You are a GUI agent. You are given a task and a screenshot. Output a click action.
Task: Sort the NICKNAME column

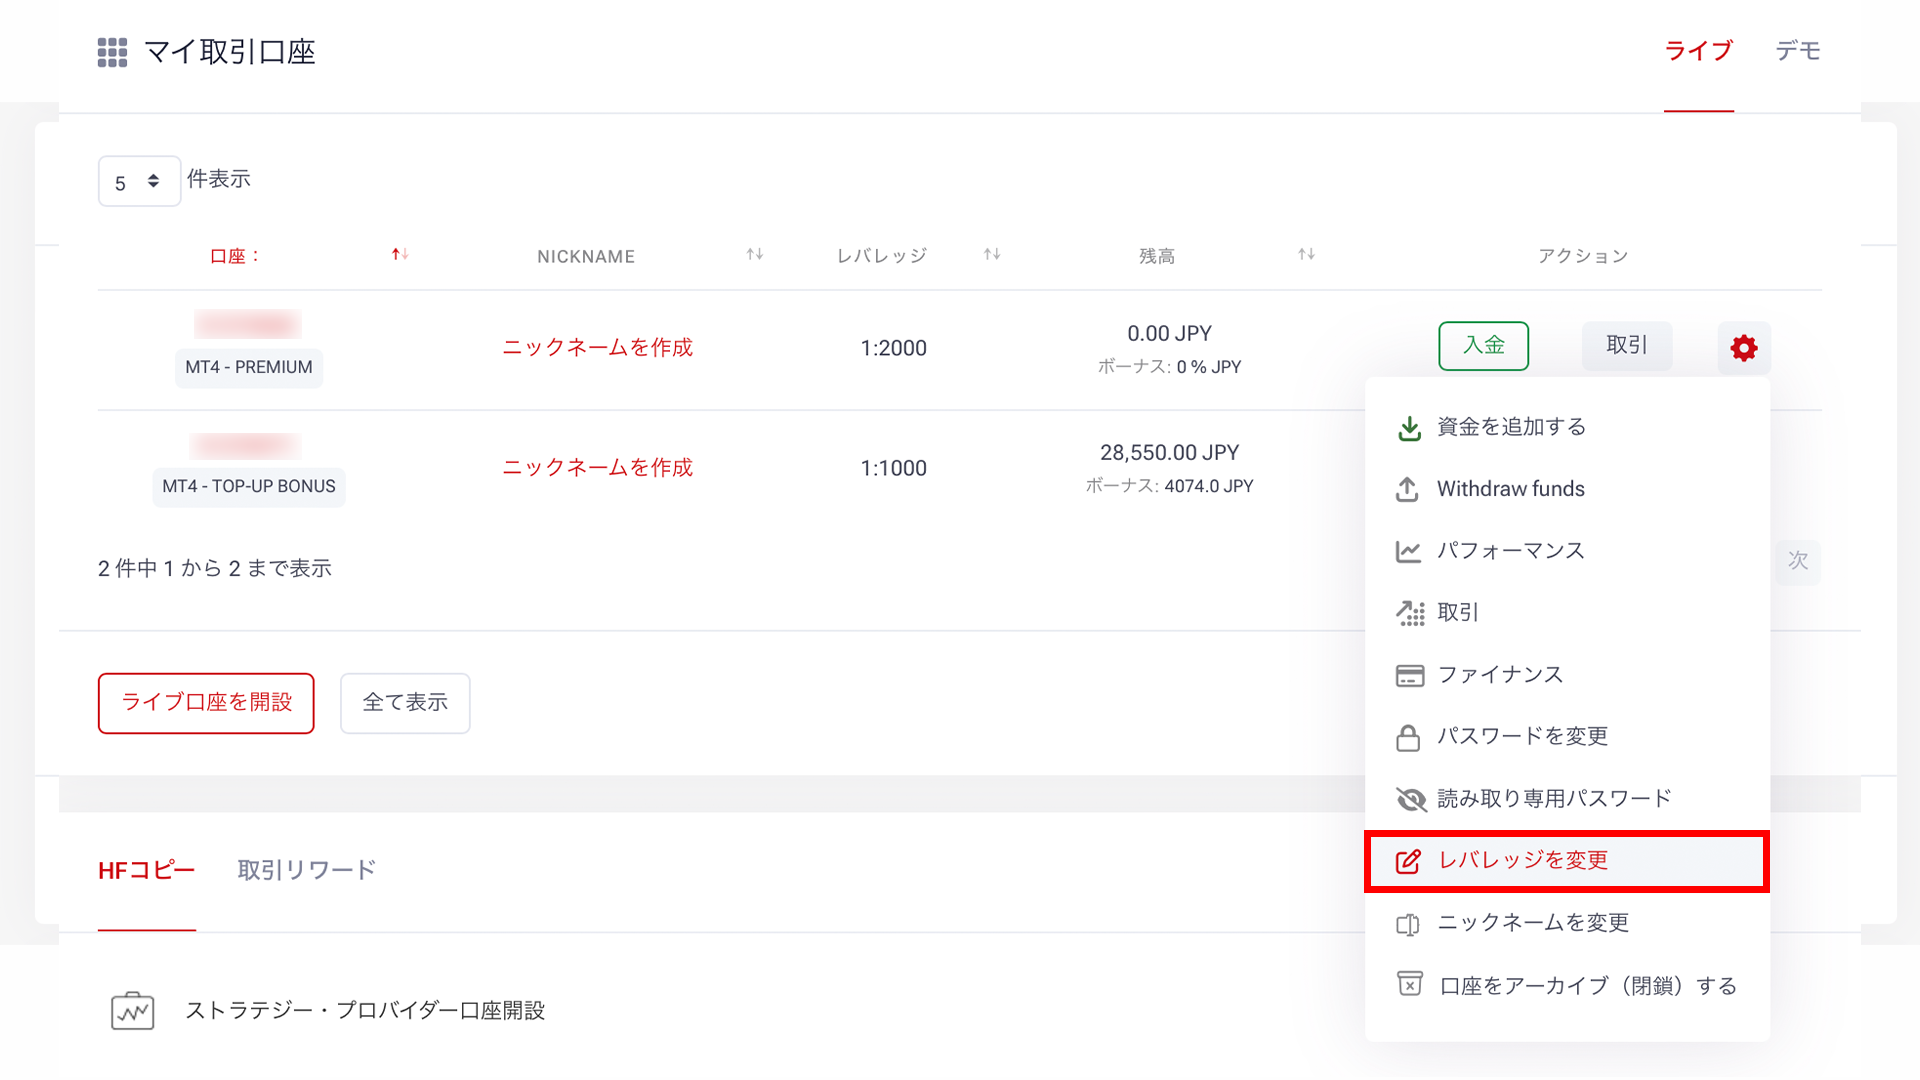[755, 255]
